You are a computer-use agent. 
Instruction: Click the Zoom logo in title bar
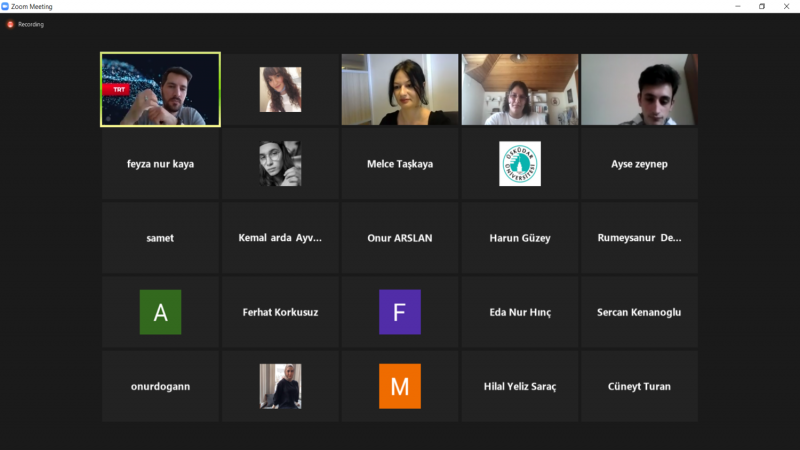tap(6, 6)
